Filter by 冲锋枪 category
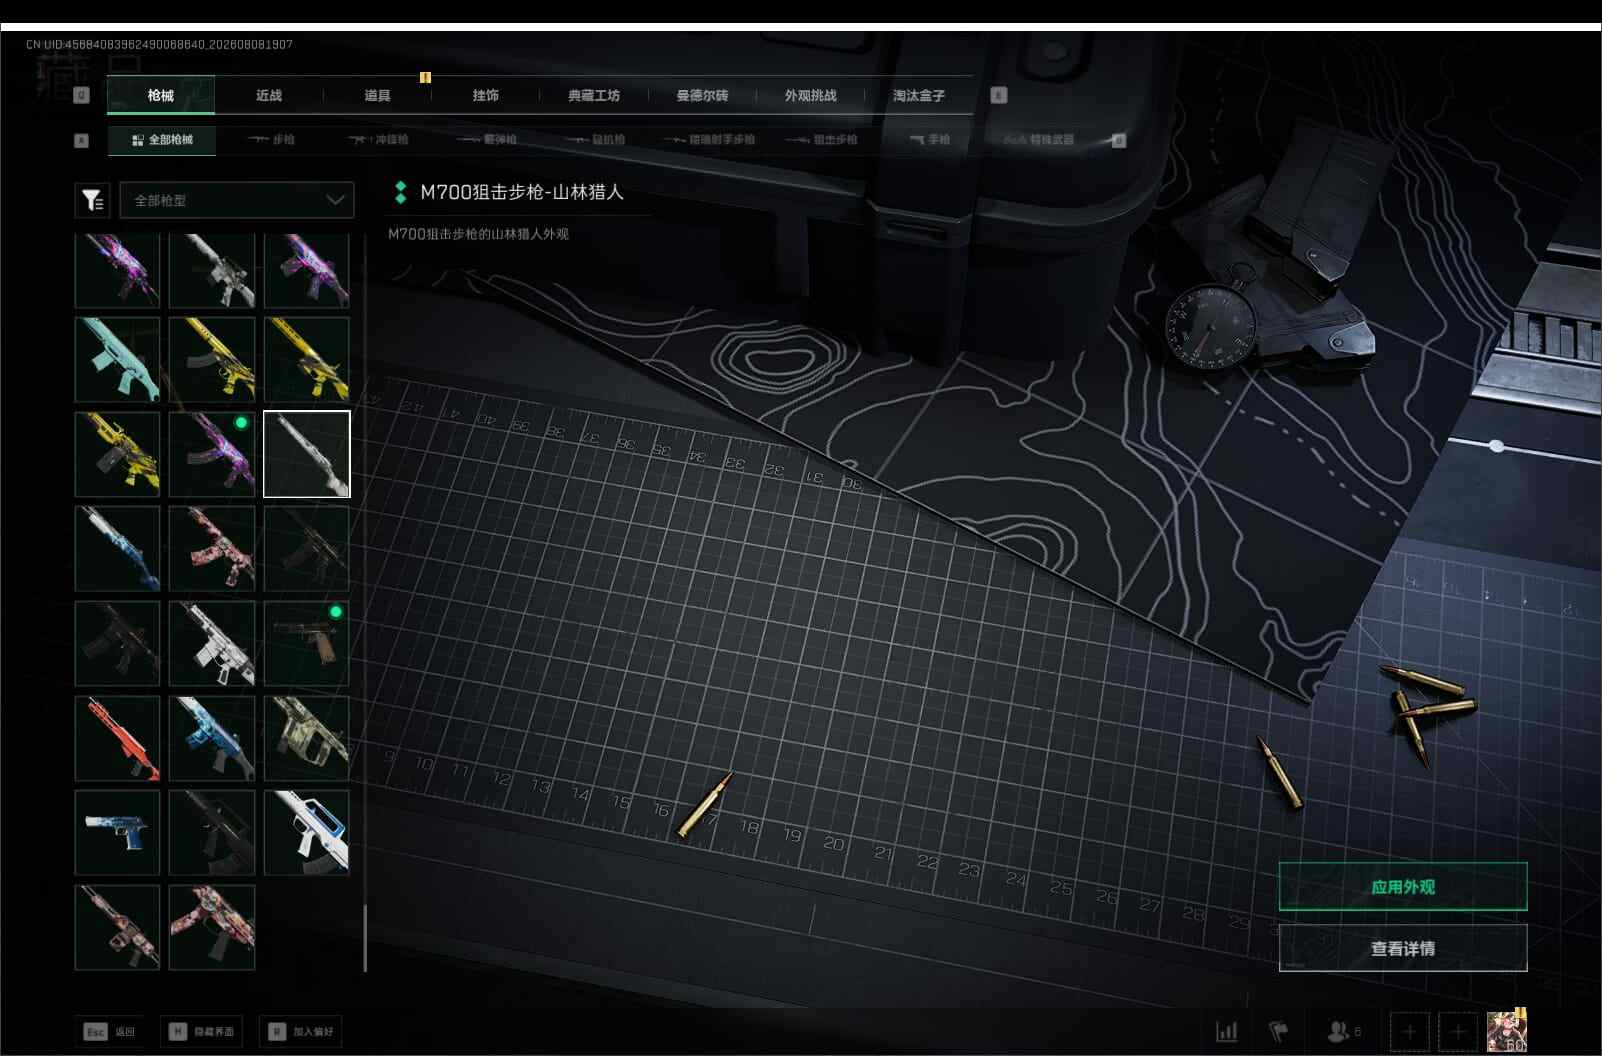Viewport: 1602px width, 1056px height. 378,140
